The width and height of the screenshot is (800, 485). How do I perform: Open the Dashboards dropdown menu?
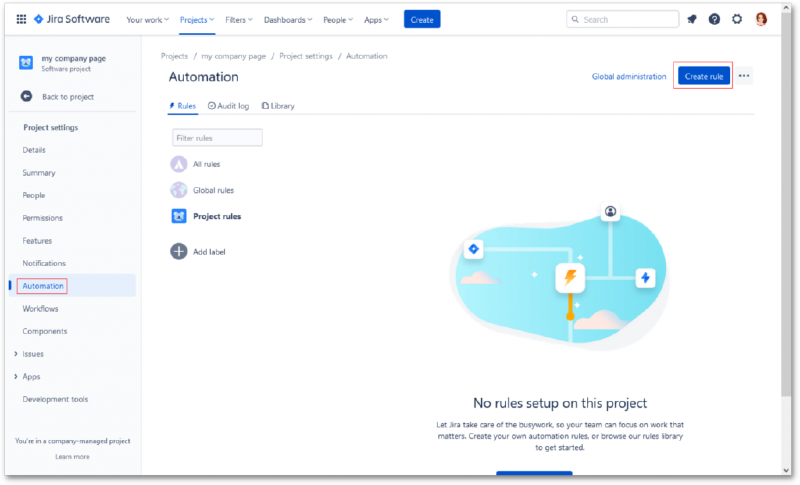click(x=288, y=20)
